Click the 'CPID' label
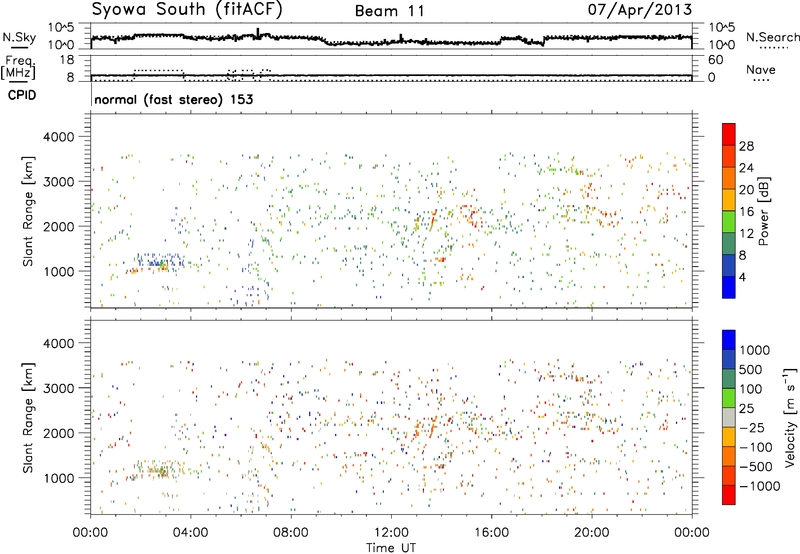Screen dimensions: 800x554 point(22,95)
